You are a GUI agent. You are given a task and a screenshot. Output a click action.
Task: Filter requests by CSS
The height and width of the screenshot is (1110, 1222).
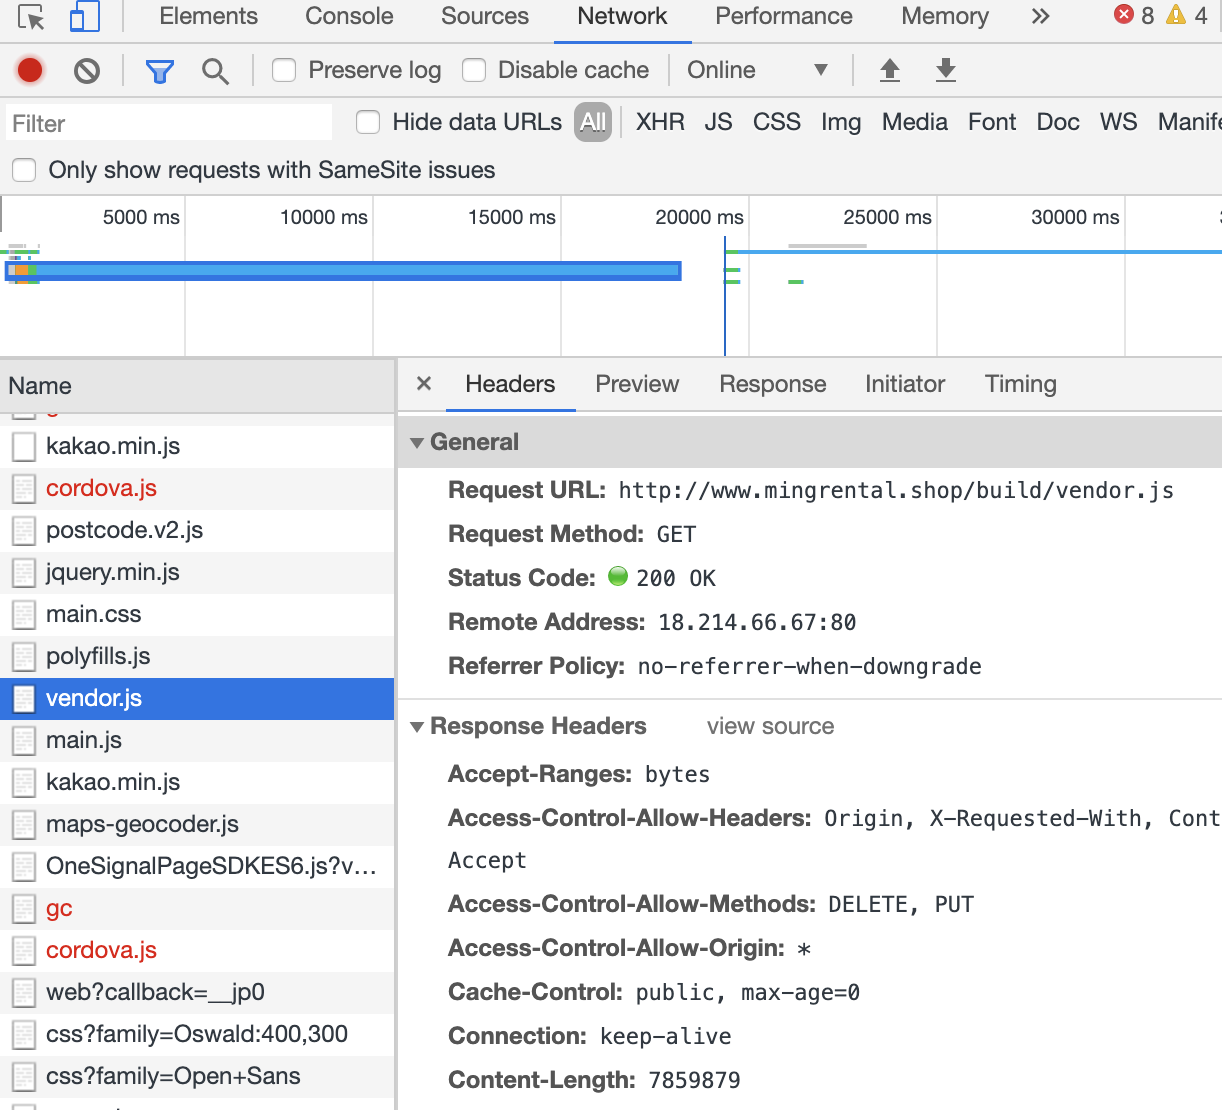777,122
